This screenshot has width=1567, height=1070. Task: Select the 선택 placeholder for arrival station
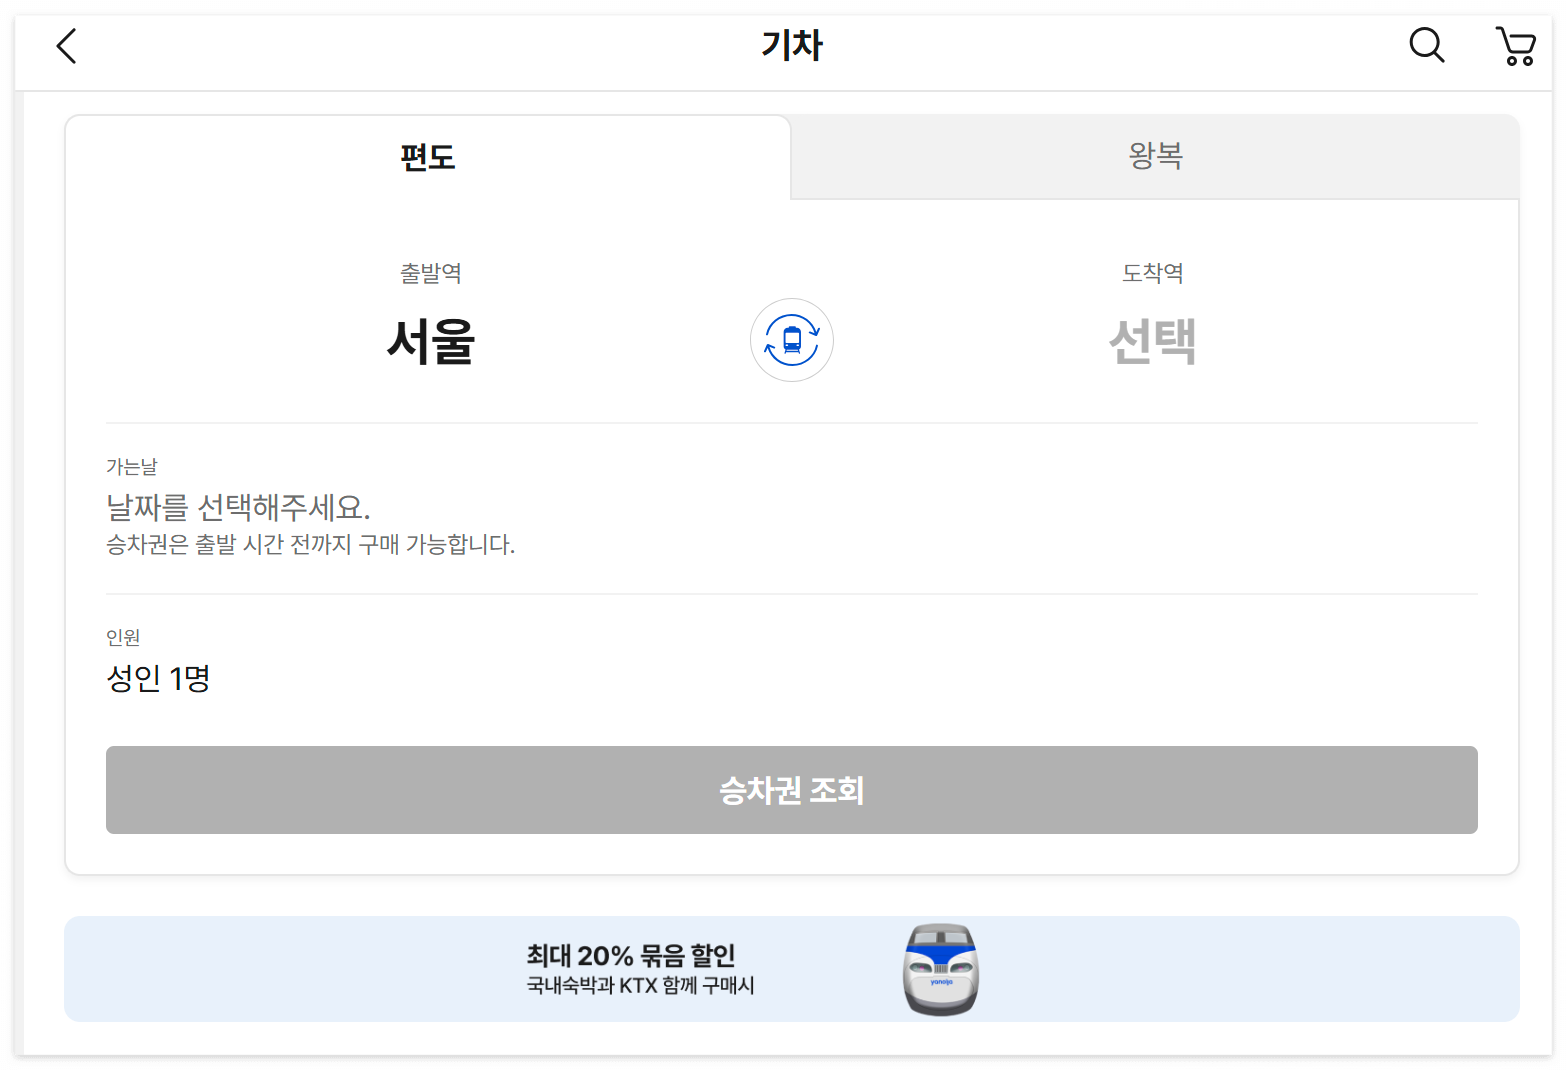(x=1152, y=342)
